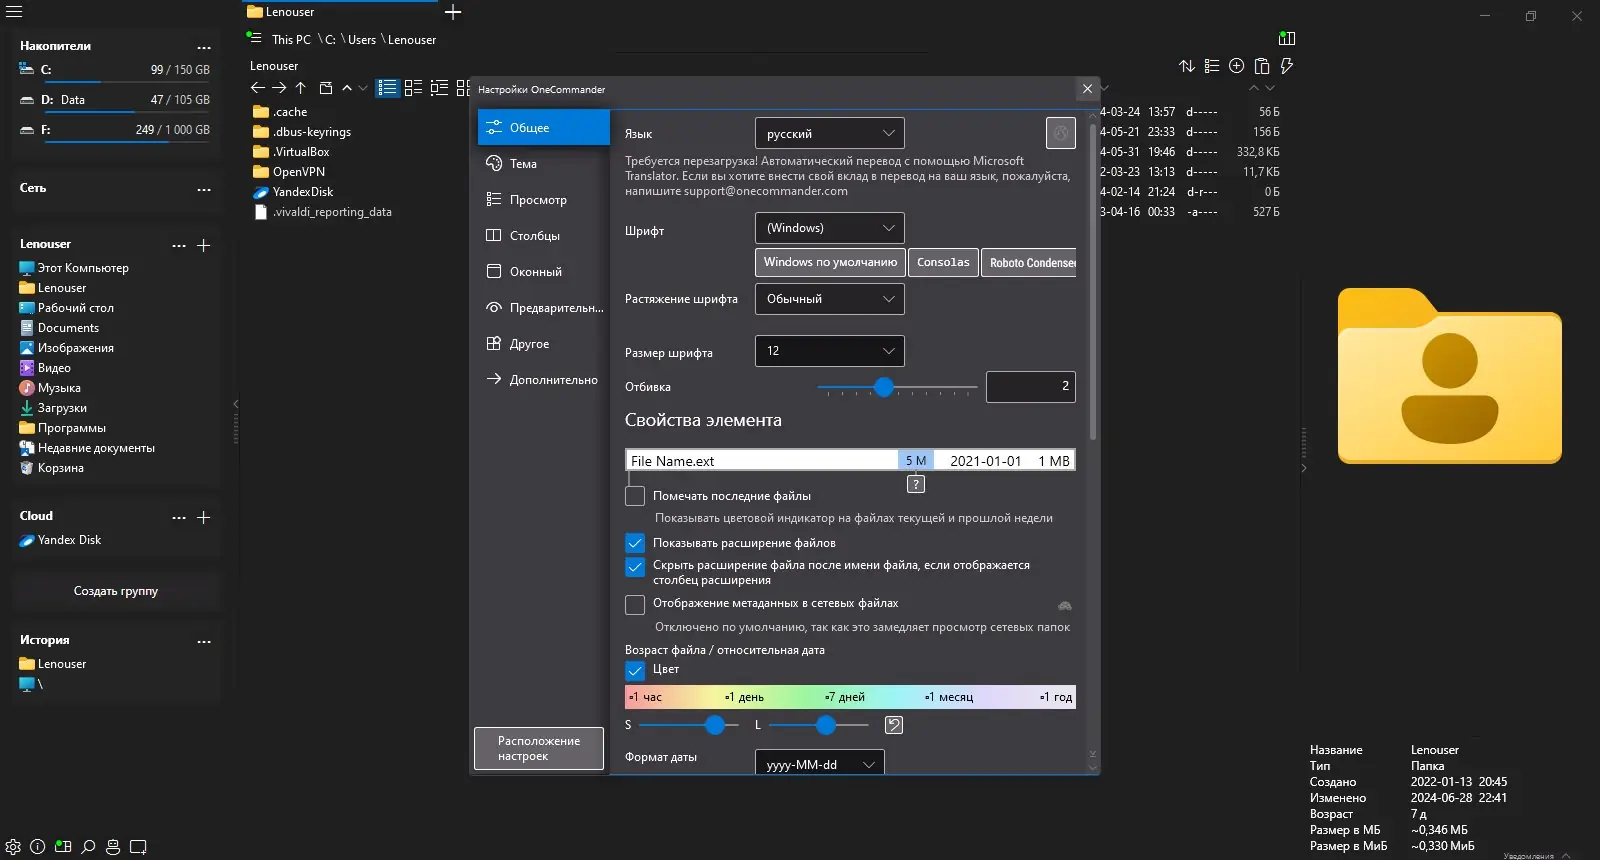Expand the Размер шрифта dropdown set to 12
This screenshot has height=860, width=1600.
830,351
